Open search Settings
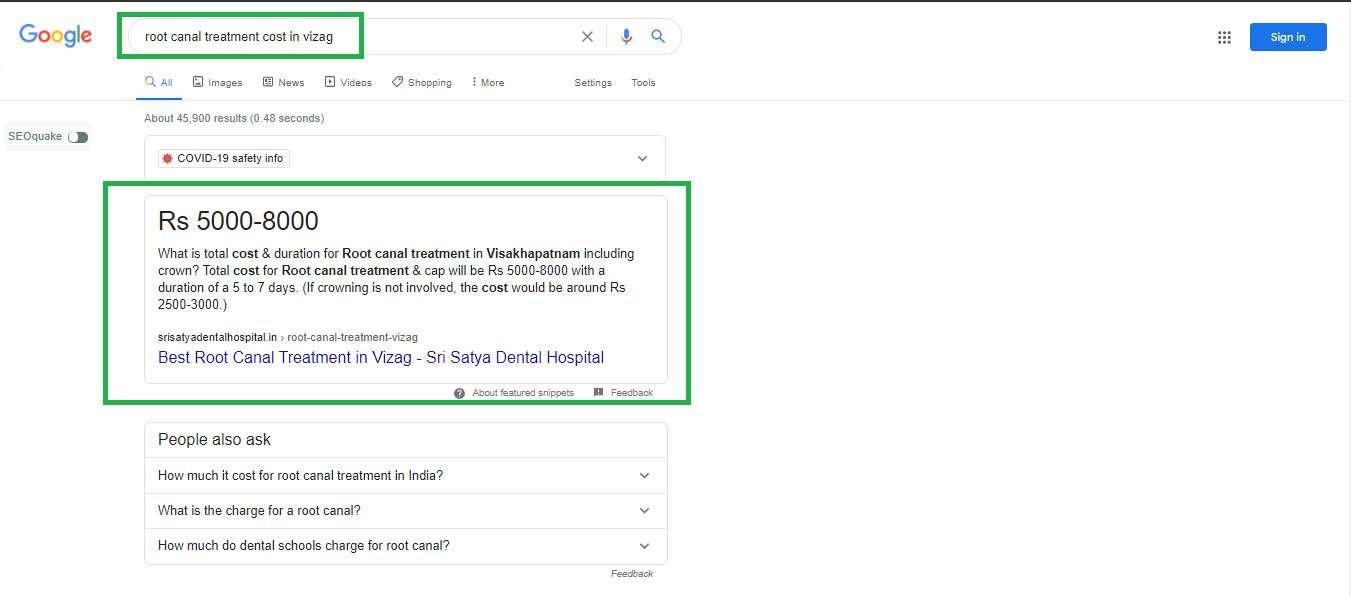Image resolution: width=1351 pixels, height=596 pixels. (x=593, y=83)
